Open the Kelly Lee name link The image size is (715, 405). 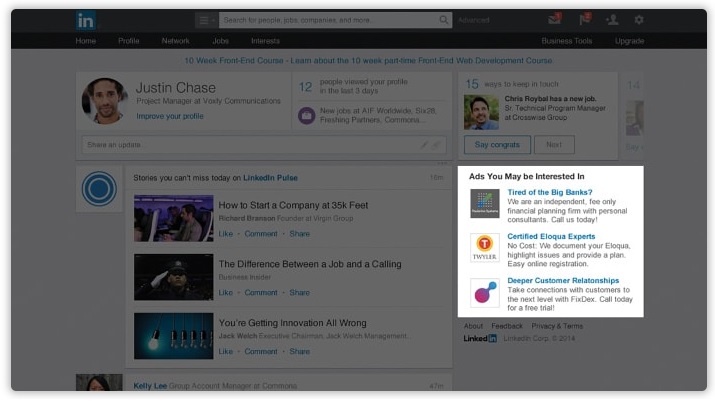(x=150, y=386)
